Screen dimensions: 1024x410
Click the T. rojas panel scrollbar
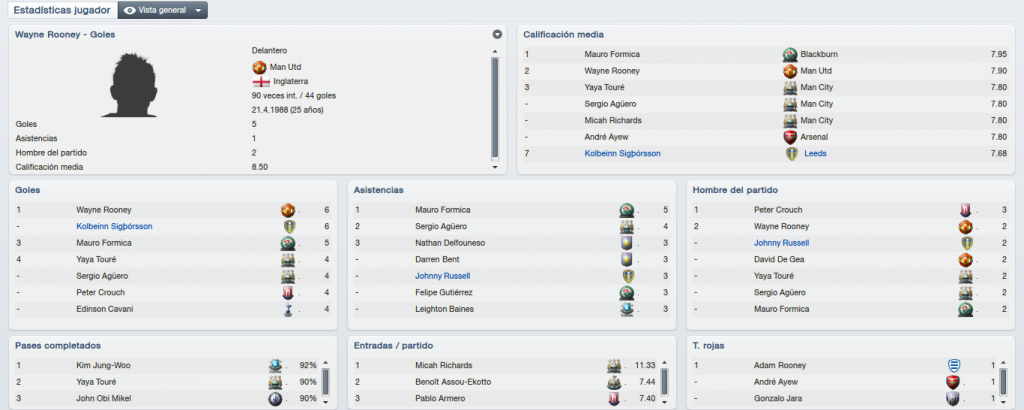coord(1003,381)
